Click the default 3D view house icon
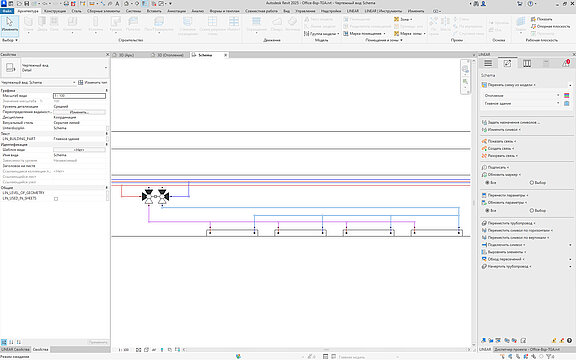Image resolution: width=576 pixels, height=360 pixels. pyautogui.click(x=126, y=4)
